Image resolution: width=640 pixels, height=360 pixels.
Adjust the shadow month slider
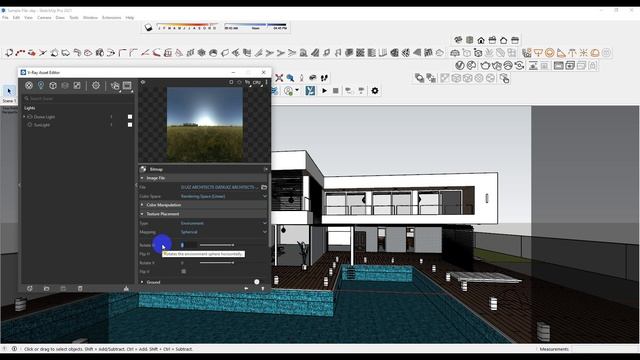(x=187, y=26)
